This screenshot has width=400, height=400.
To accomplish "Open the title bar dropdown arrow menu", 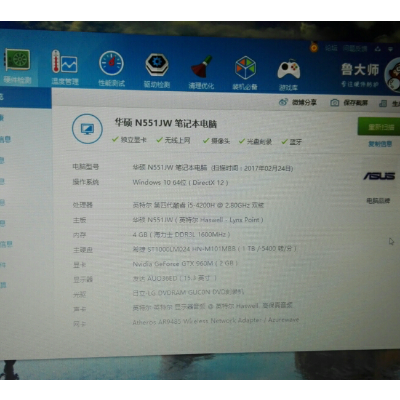I will 390,49.
